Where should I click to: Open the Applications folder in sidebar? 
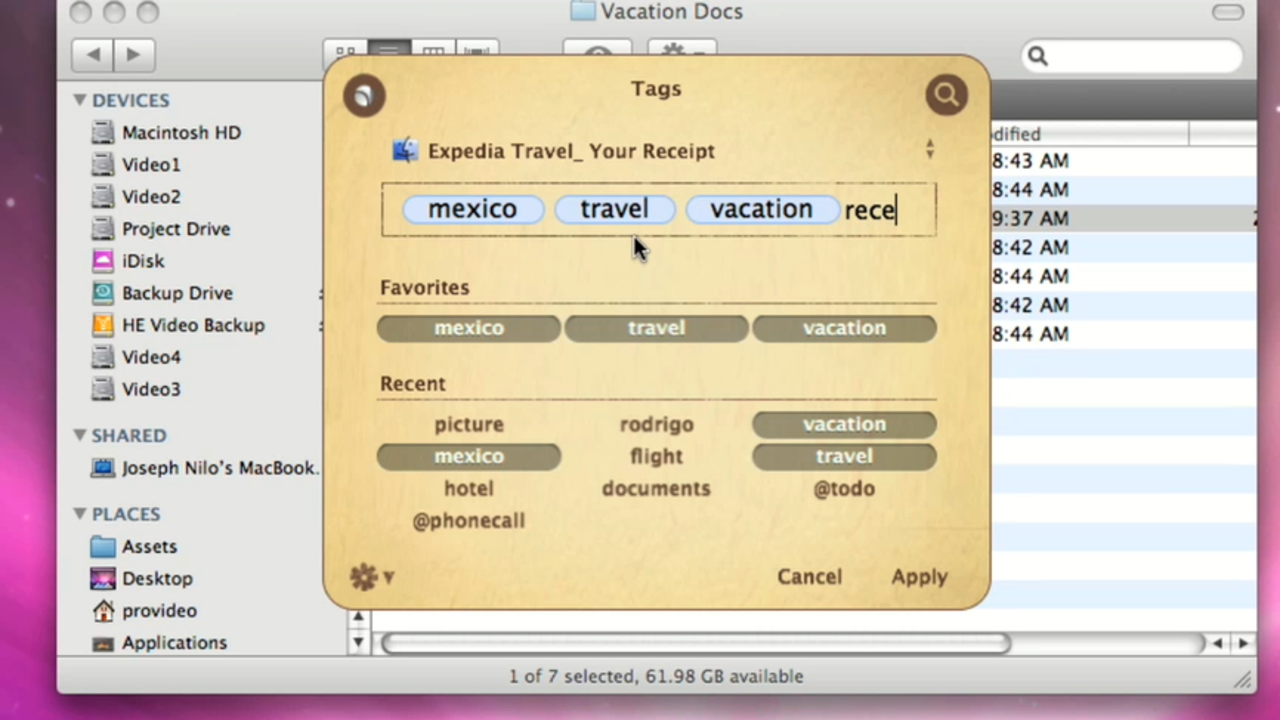[x=173, y=643]
